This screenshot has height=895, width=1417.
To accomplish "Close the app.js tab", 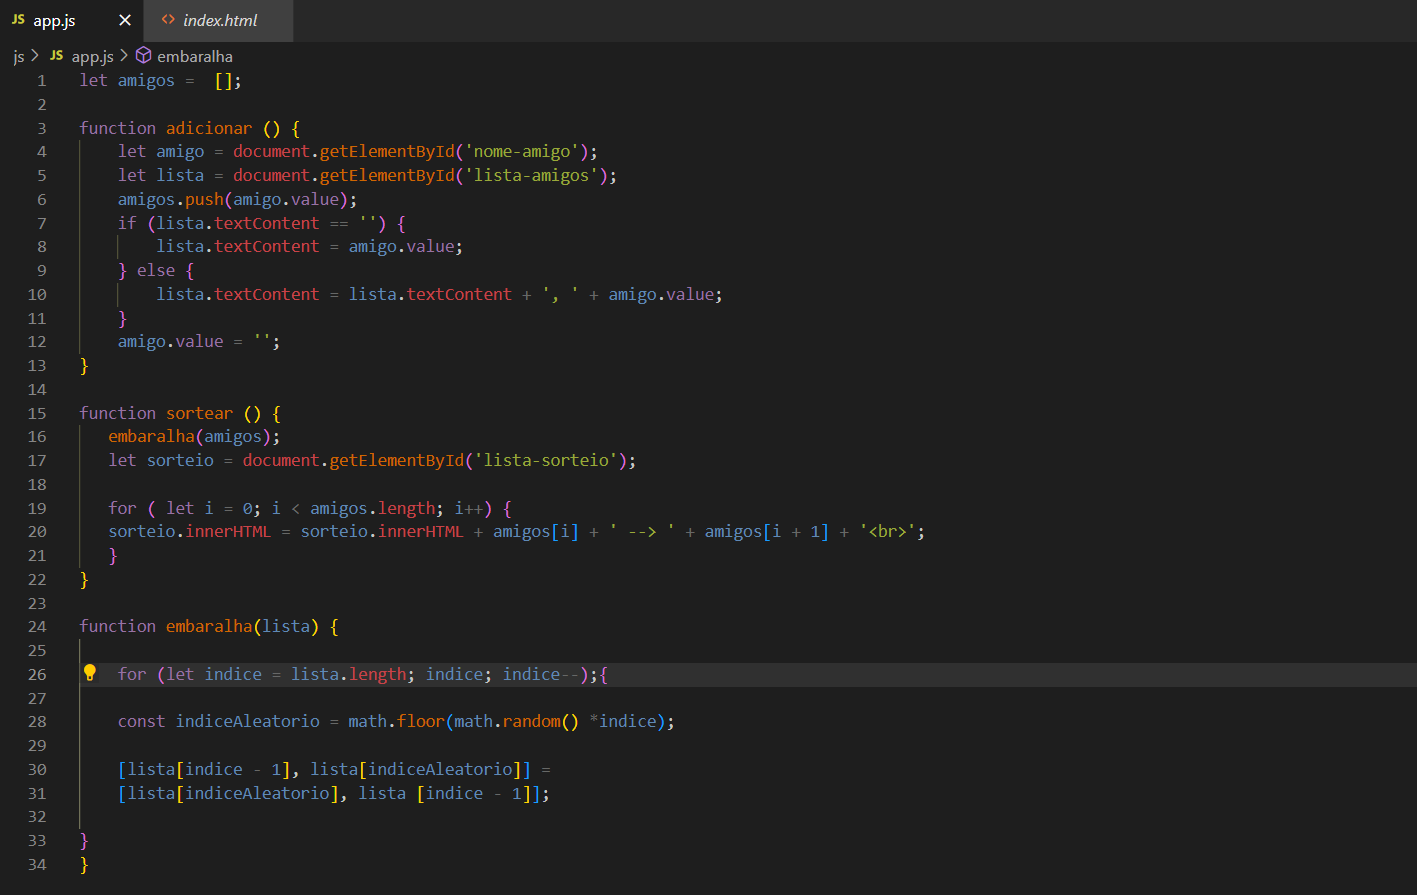I will click(125, 20).
